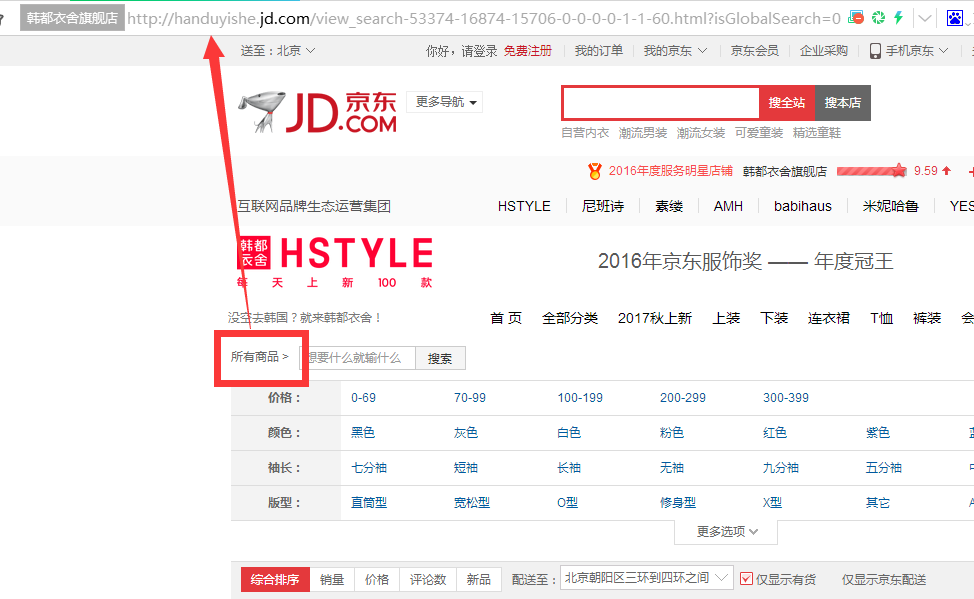Screen dimensions: 974x599
Task: Click the HSTYLE store logo
Action: pyautogui.click(x=336, y=262)
